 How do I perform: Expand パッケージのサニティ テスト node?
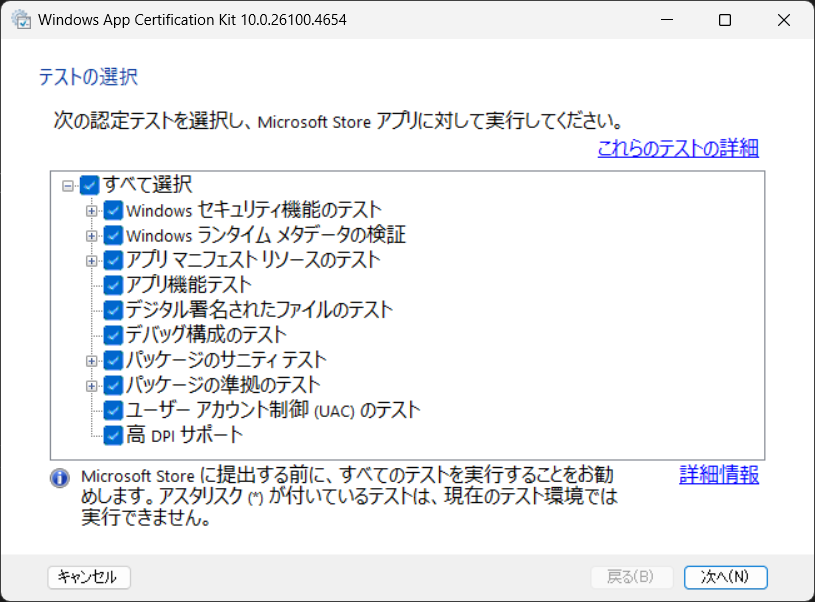click(91, 360)
